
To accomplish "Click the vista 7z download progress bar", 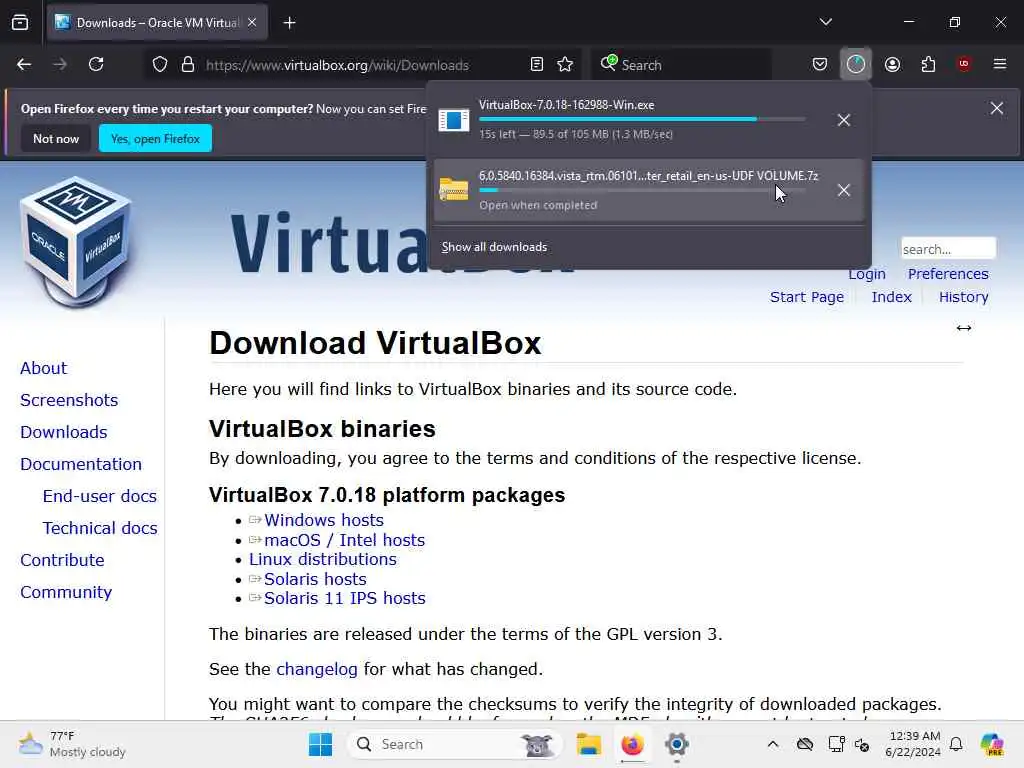I will pos(642,190).
